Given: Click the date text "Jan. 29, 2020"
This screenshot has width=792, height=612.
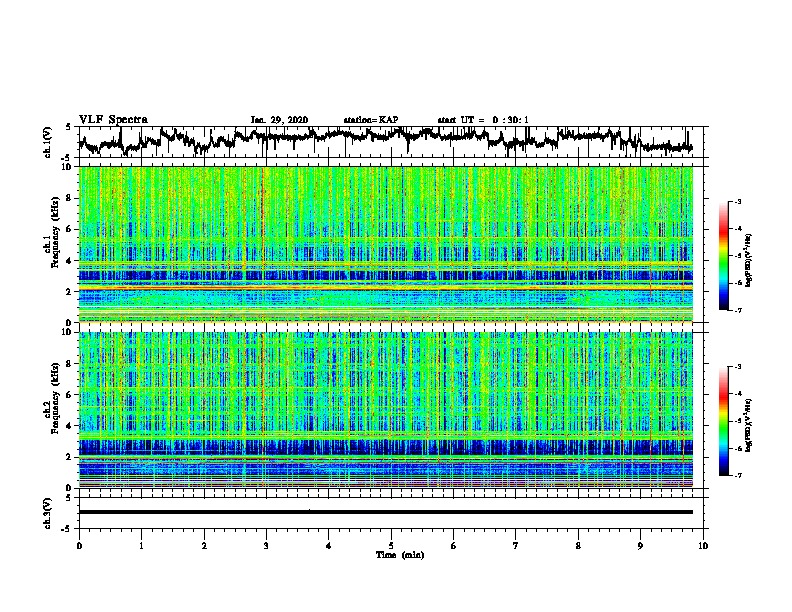Looking at the screenshot, I should (279, 120).
